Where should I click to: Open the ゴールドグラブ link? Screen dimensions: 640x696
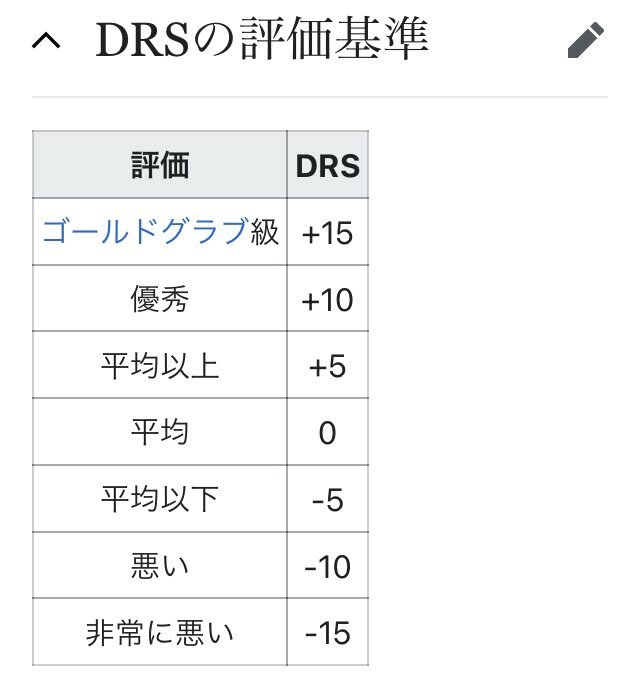(145, 232)
